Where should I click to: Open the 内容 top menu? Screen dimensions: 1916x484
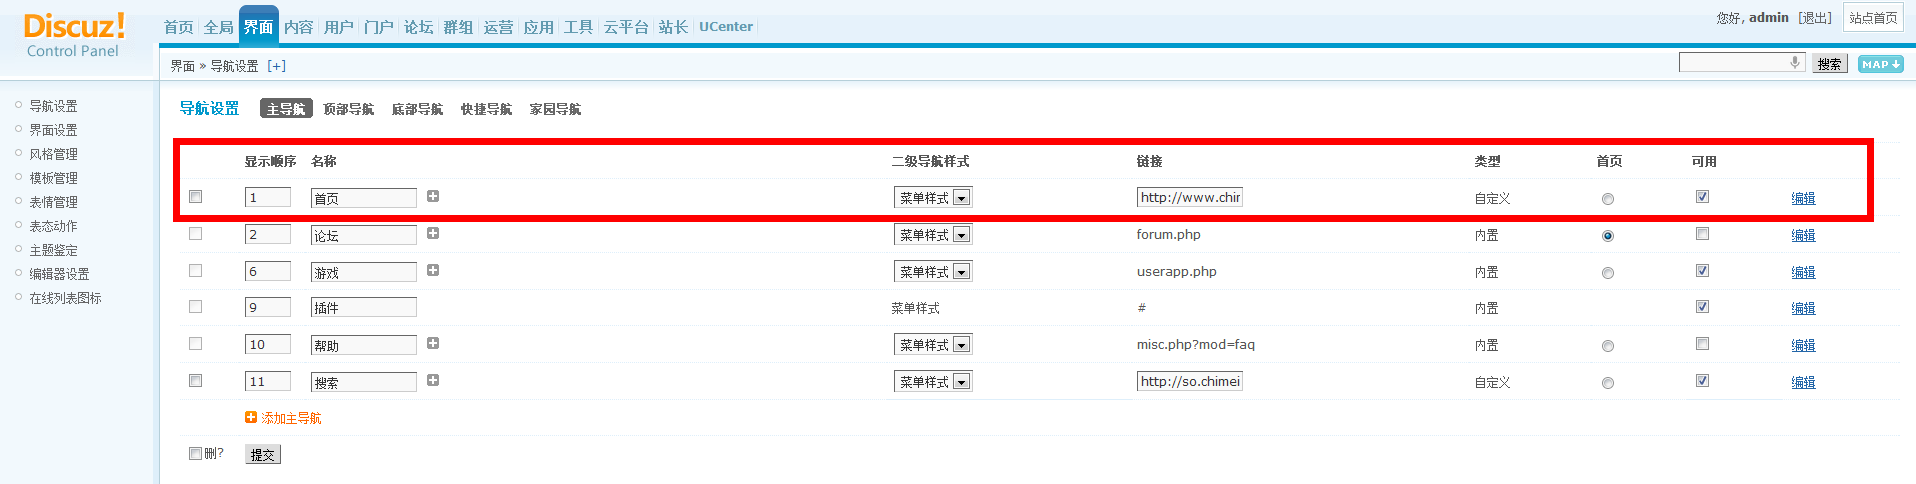tap(299, 27)
